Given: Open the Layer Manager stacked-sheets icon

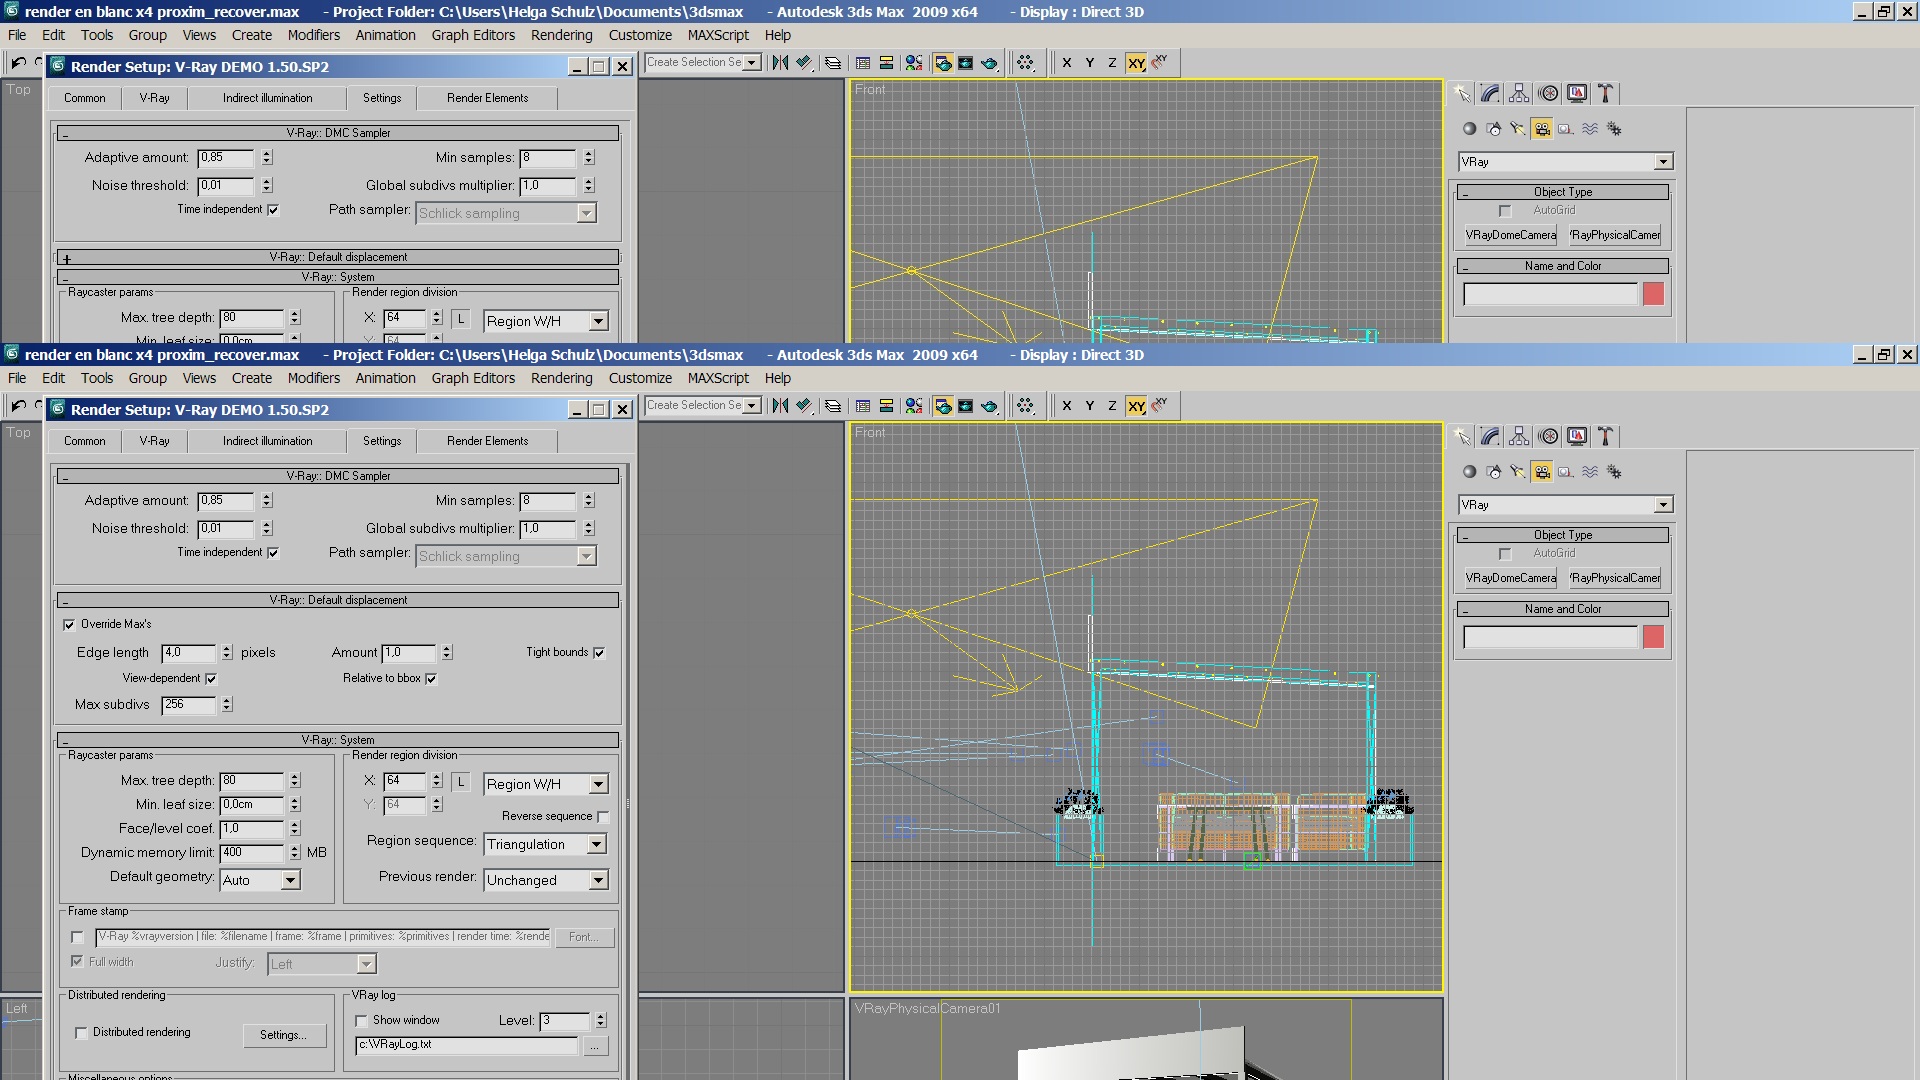Looking at the screenshot, I should pyautogui.click(x=832, y=406).
